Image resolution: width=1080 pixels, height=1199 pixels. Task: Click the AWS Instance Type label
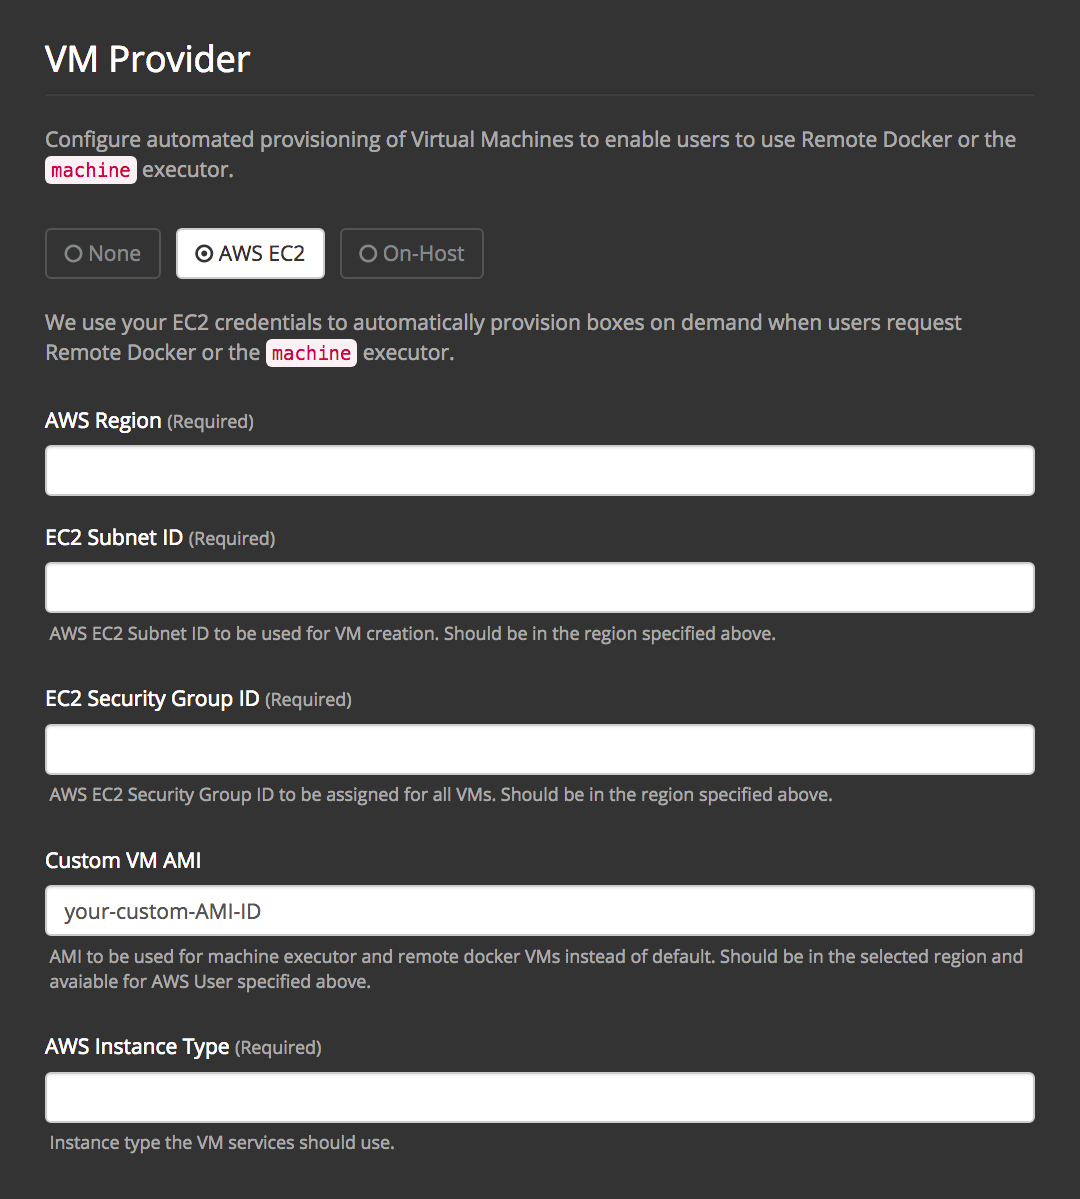[x=137, y=1047]
